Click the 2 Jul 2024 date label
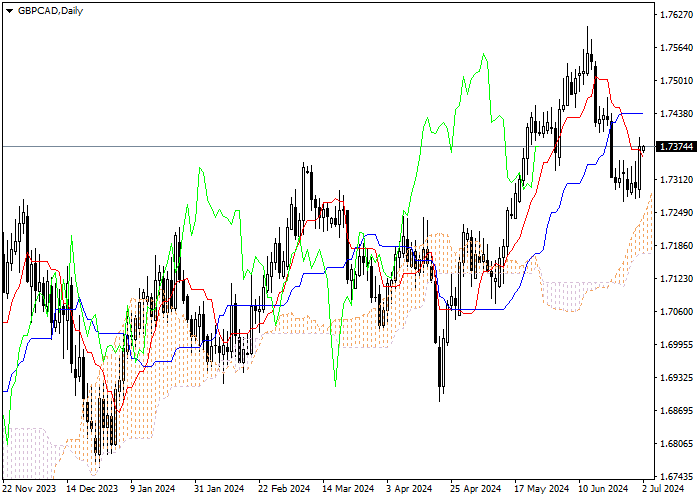Viewport: 700px width, 500px height. click(x=664, y=489)
